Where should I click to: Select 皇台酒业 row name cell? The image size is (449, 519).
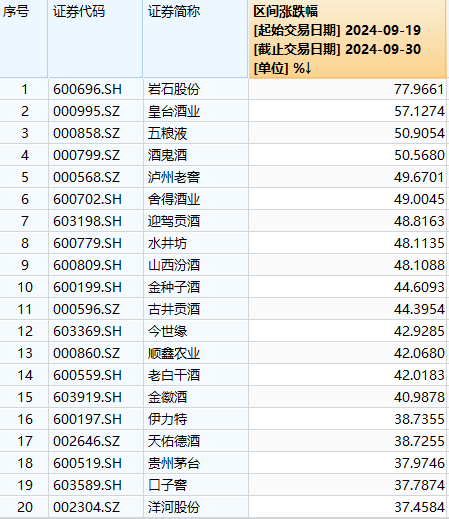coord(196,111)
